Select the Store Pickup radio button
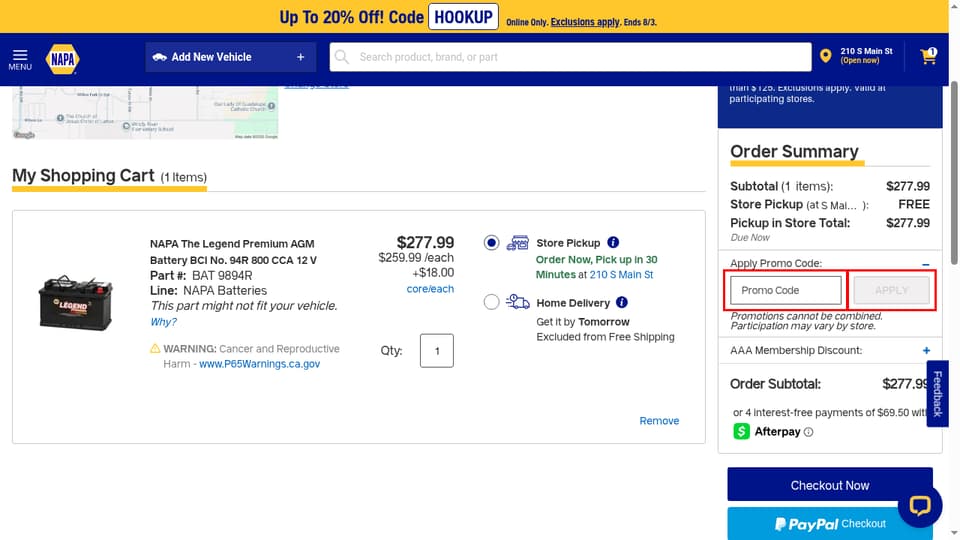960x540 pixels. tap(491, 242)
